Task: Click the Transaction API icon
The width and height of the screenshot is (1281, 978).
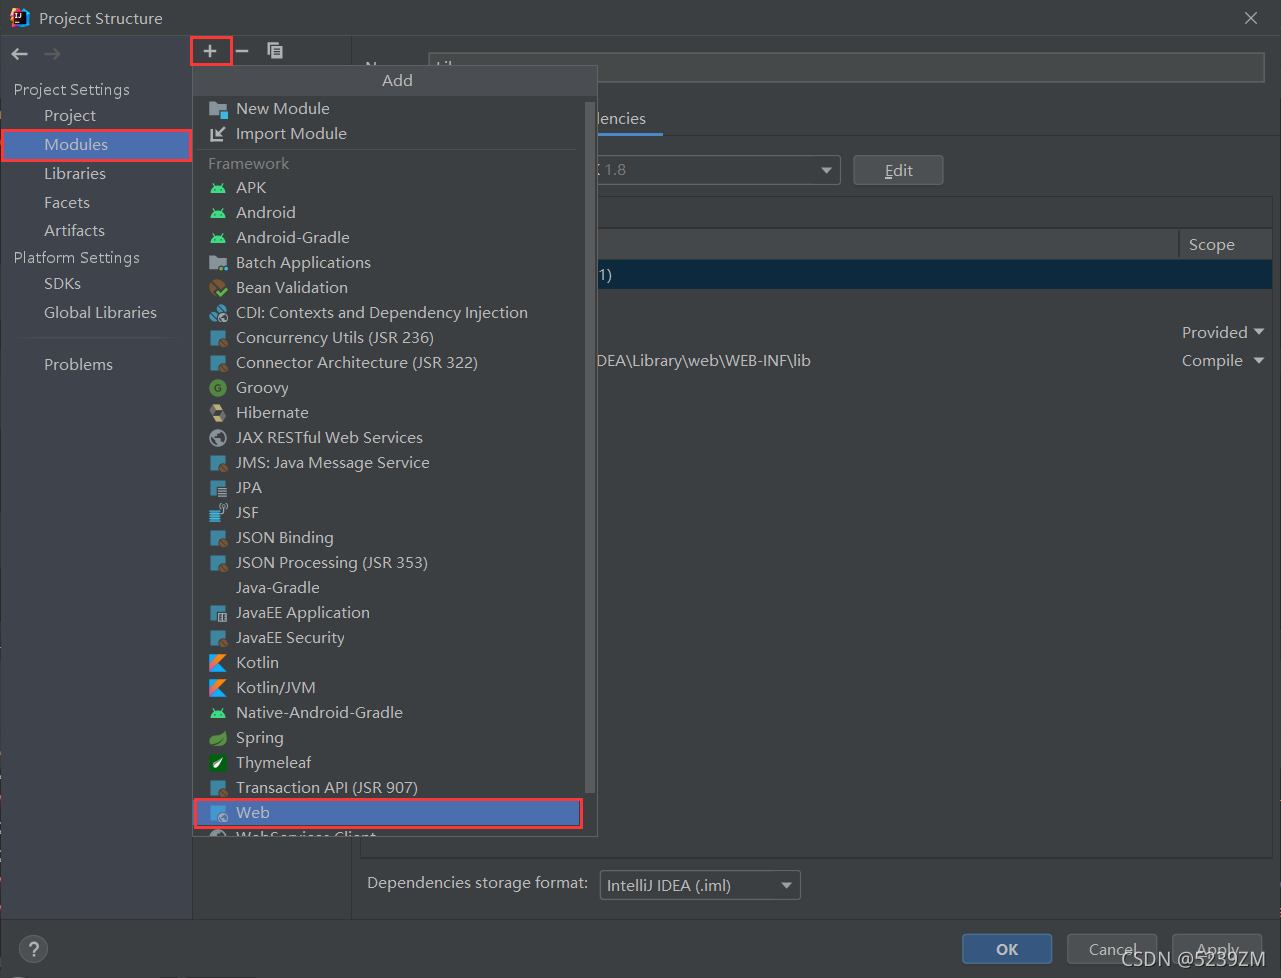Action: (x=218, y=788)
